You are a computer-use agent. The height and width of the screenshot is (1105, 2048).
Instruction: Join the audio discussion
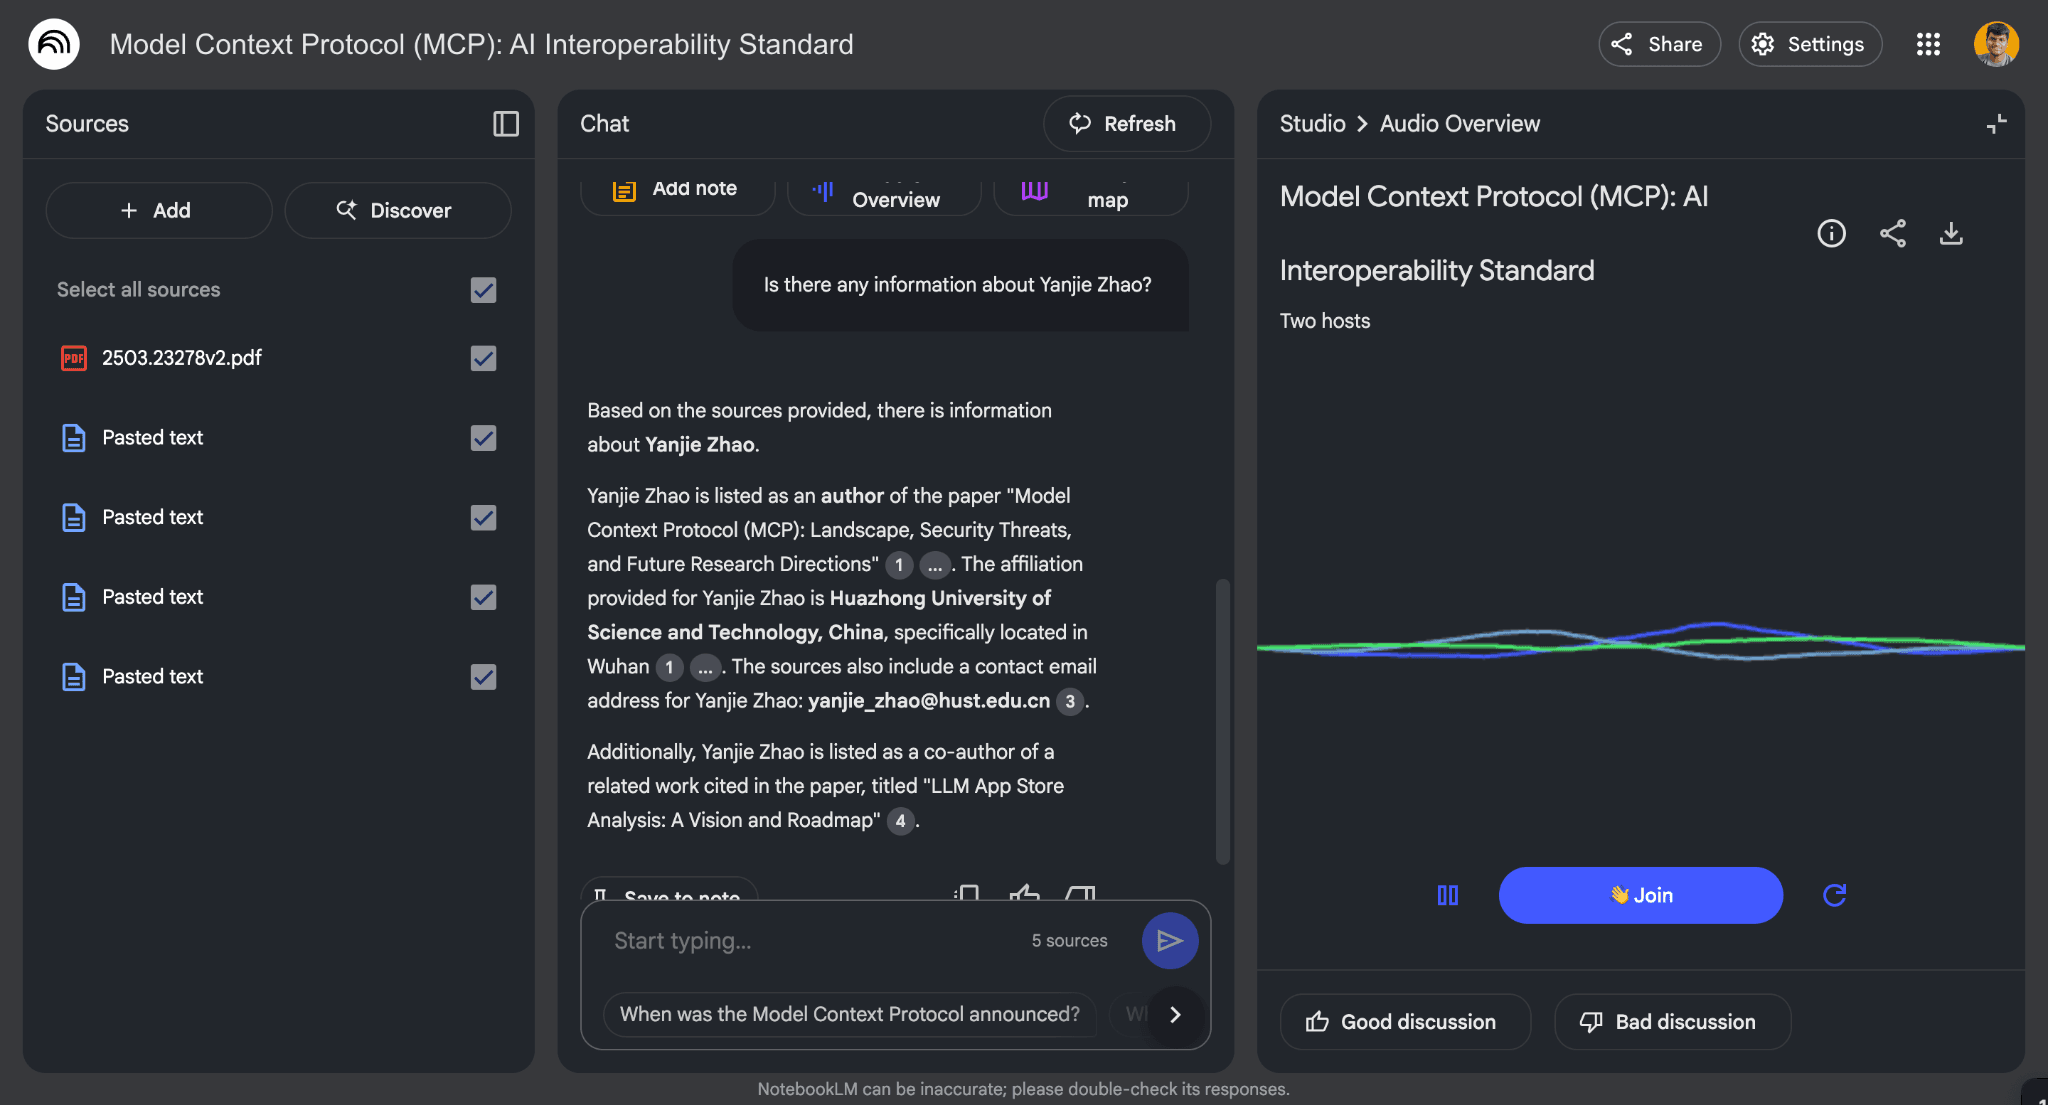click(x=1640, y=895)
